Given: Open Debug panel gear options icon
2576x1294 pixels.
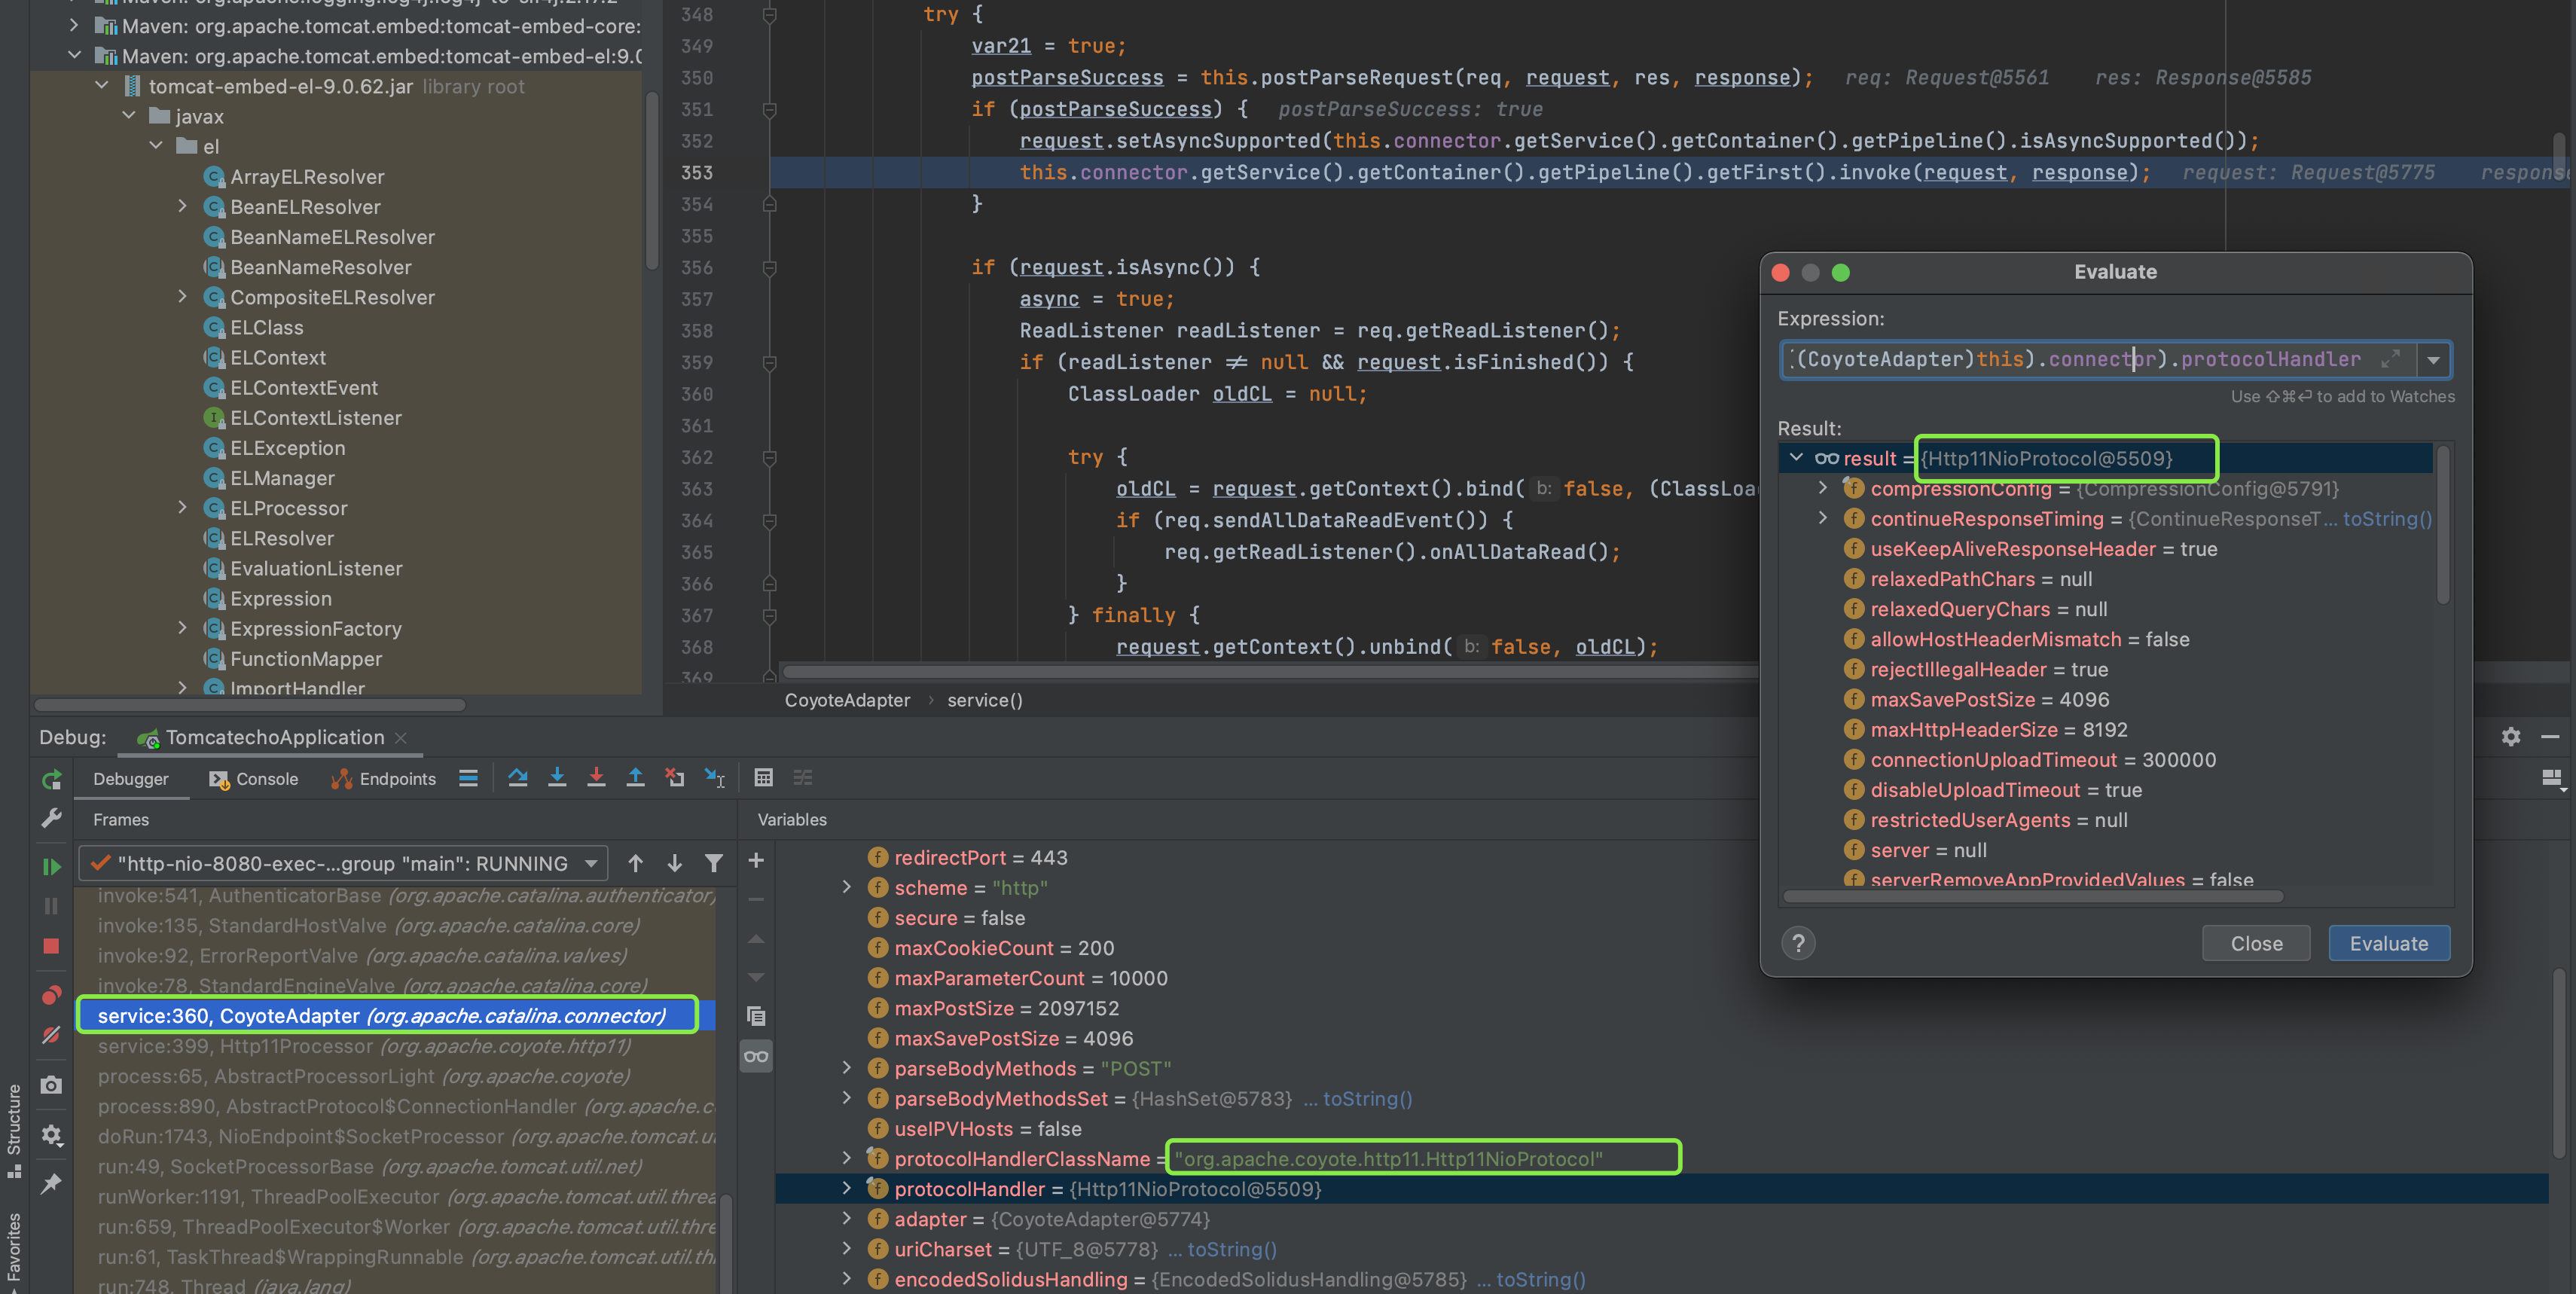Looking at the screenshot, I should (2511, 737).
